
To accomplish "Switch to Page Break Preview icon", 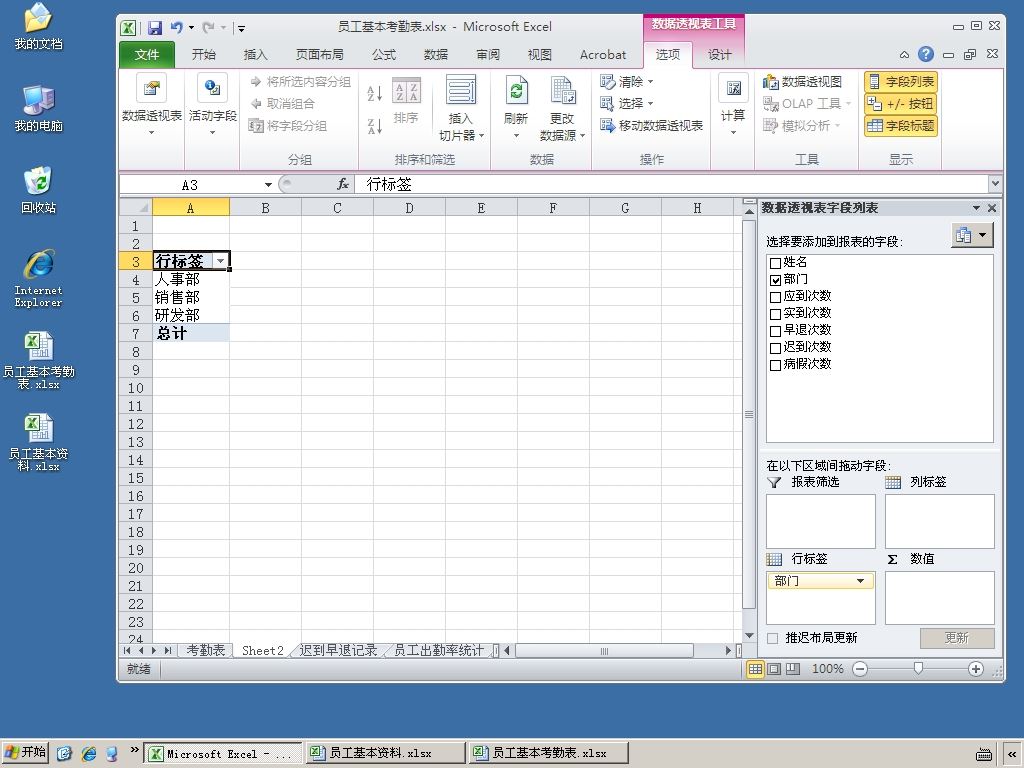I will 793,669.
